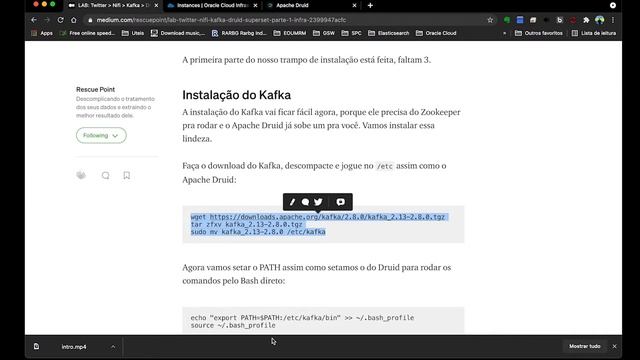Close the LAB: Twitter tab
The height and width of the screenshot is (360, 640).
[156, 5]
